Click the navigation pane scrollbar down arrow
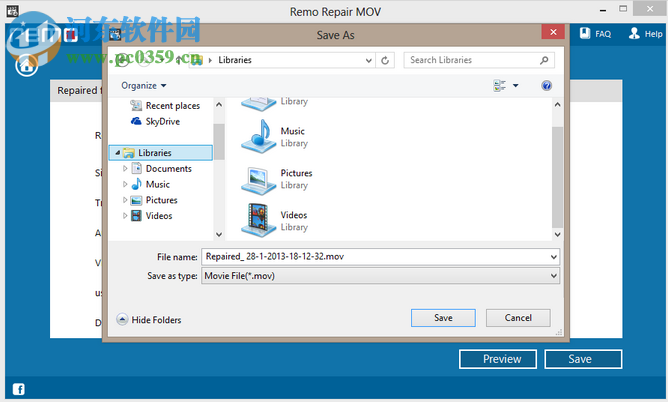The width and height of the screenshot is (668, 402). coord(219,234)
